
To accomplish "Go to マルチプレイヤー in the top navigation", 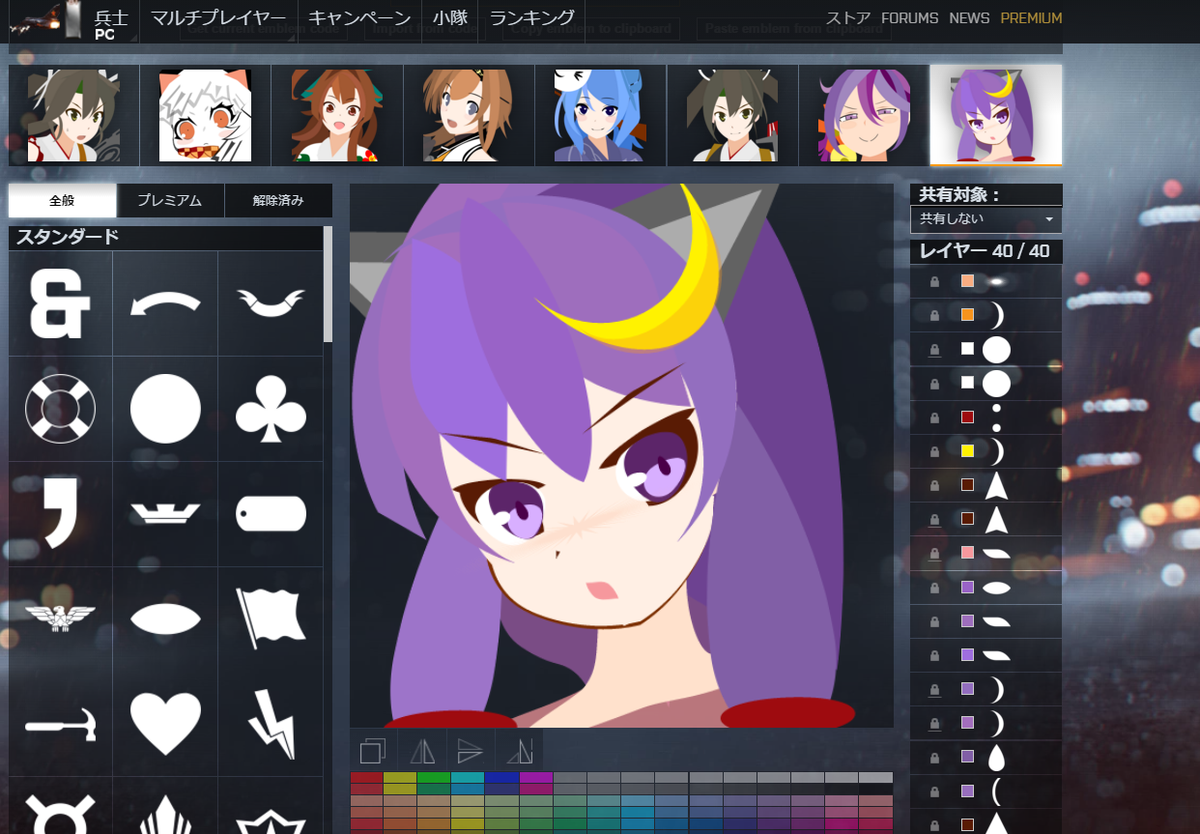I will tap(218, 18).
